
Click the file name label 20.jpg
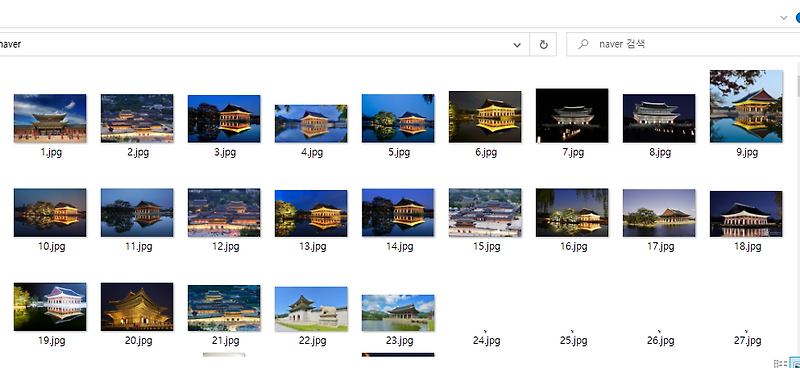click(138, 340)
